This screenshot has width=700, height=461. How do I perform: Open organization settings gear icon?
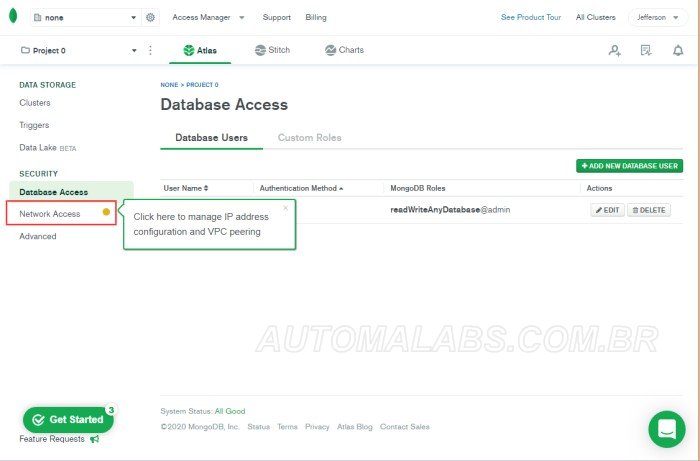[150, 17]
